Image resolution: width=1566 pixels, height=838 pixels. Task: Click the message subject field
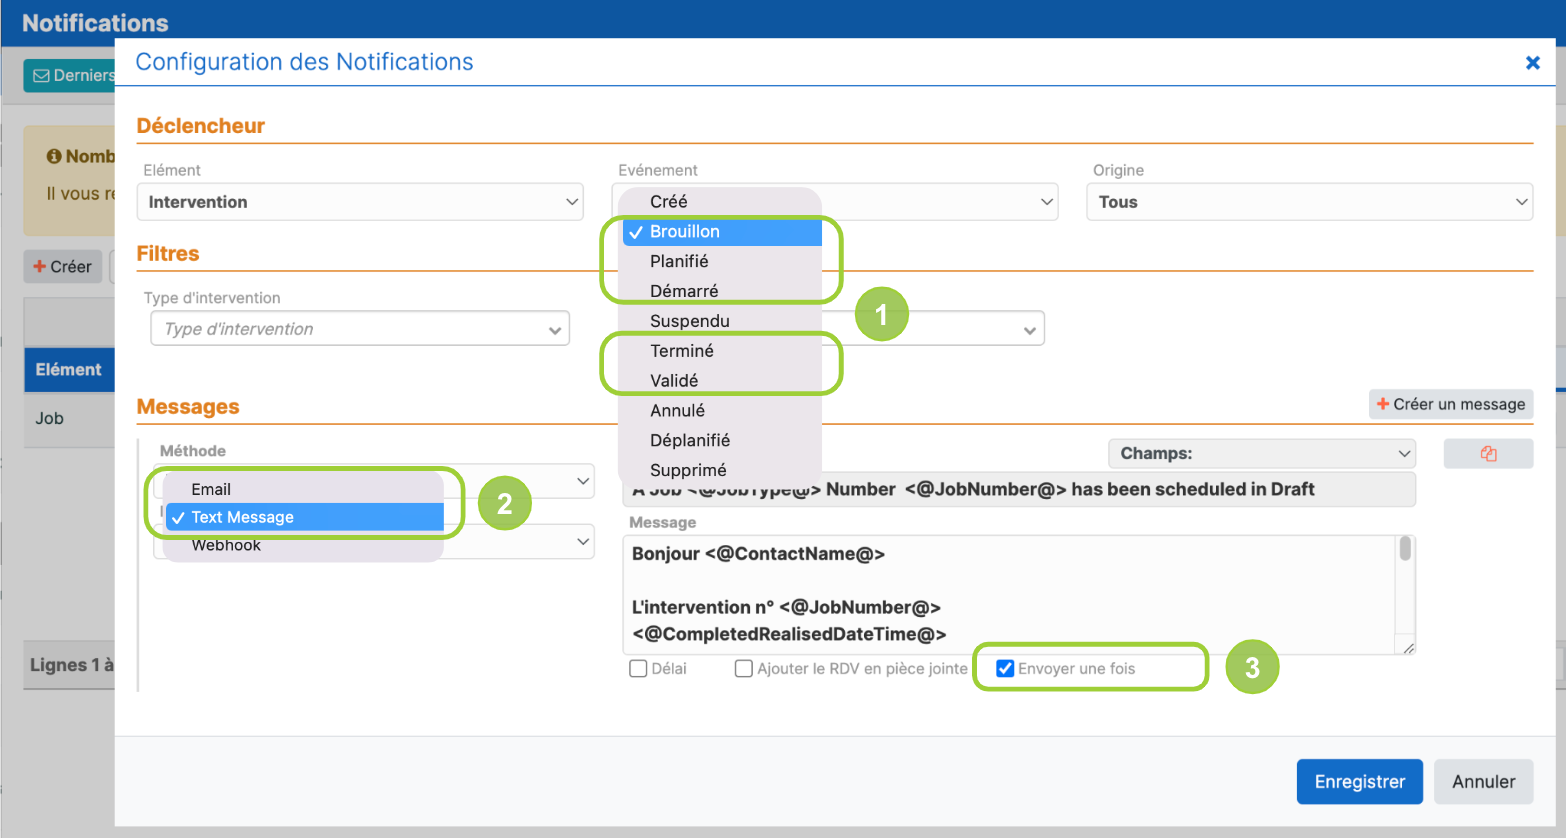pos(1019,490)
